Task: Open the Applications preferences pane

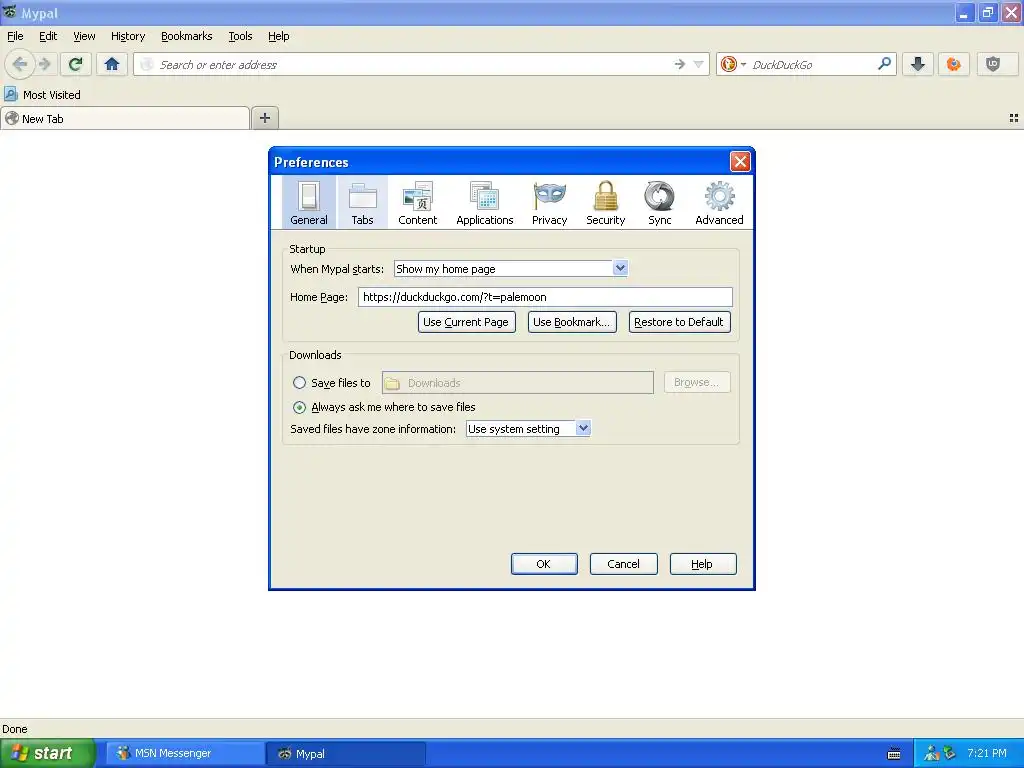Action: click(x=485, y=202)
